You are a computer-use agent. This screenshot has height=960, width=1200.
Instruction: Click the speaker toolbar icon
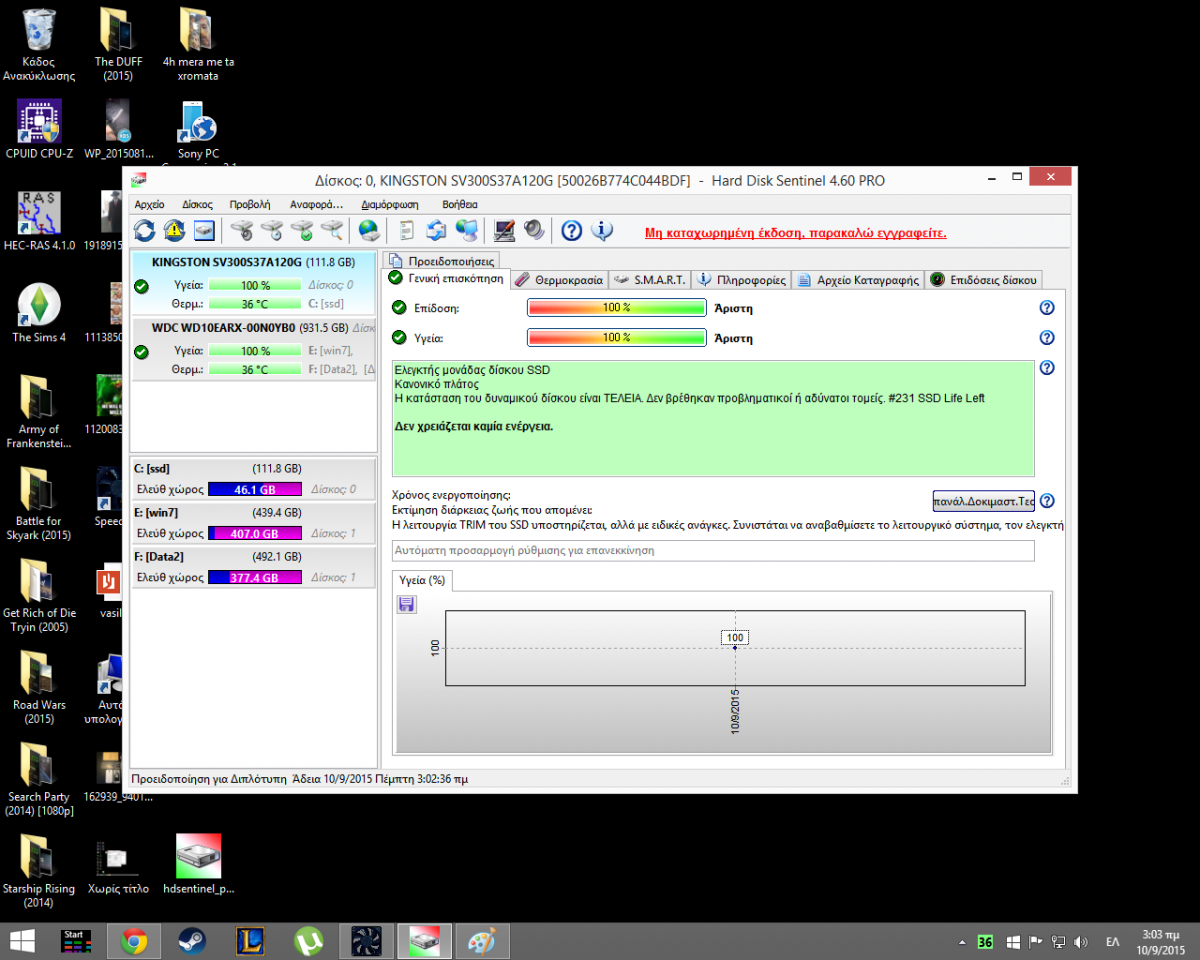534,231
